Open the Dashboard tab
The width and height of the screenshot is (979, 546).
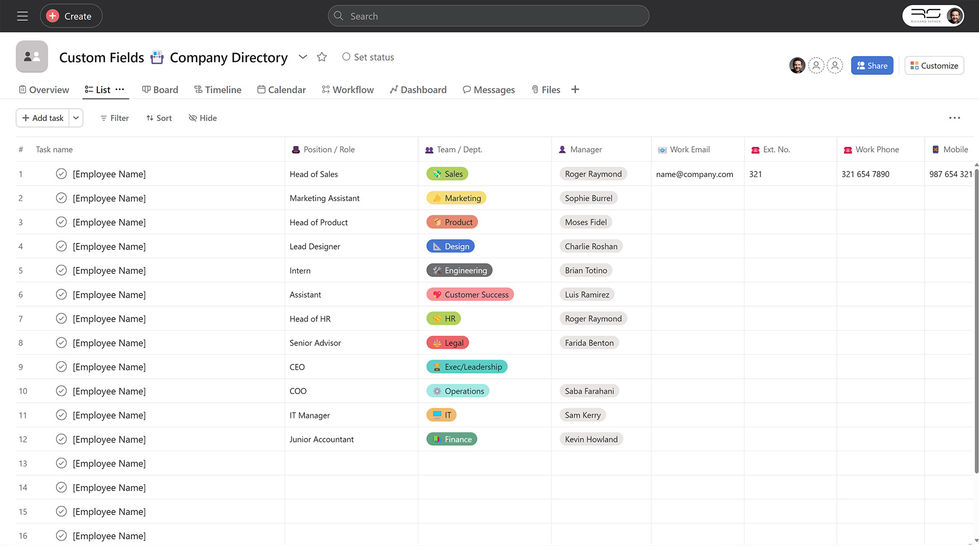[x=418, y=89]
